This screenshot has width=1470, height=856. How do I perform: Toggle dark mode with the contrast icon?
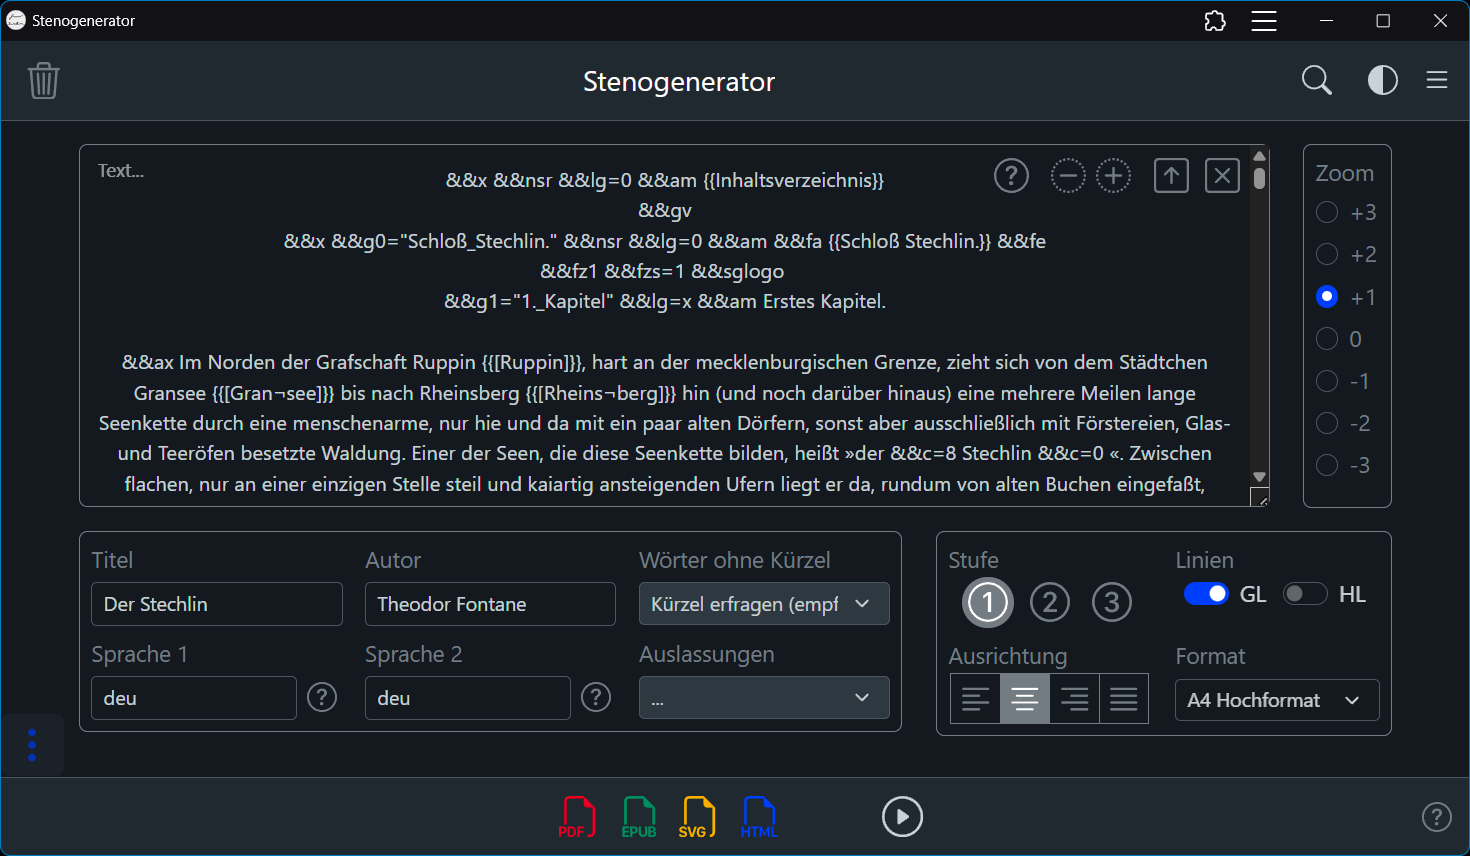[1382, 80]
